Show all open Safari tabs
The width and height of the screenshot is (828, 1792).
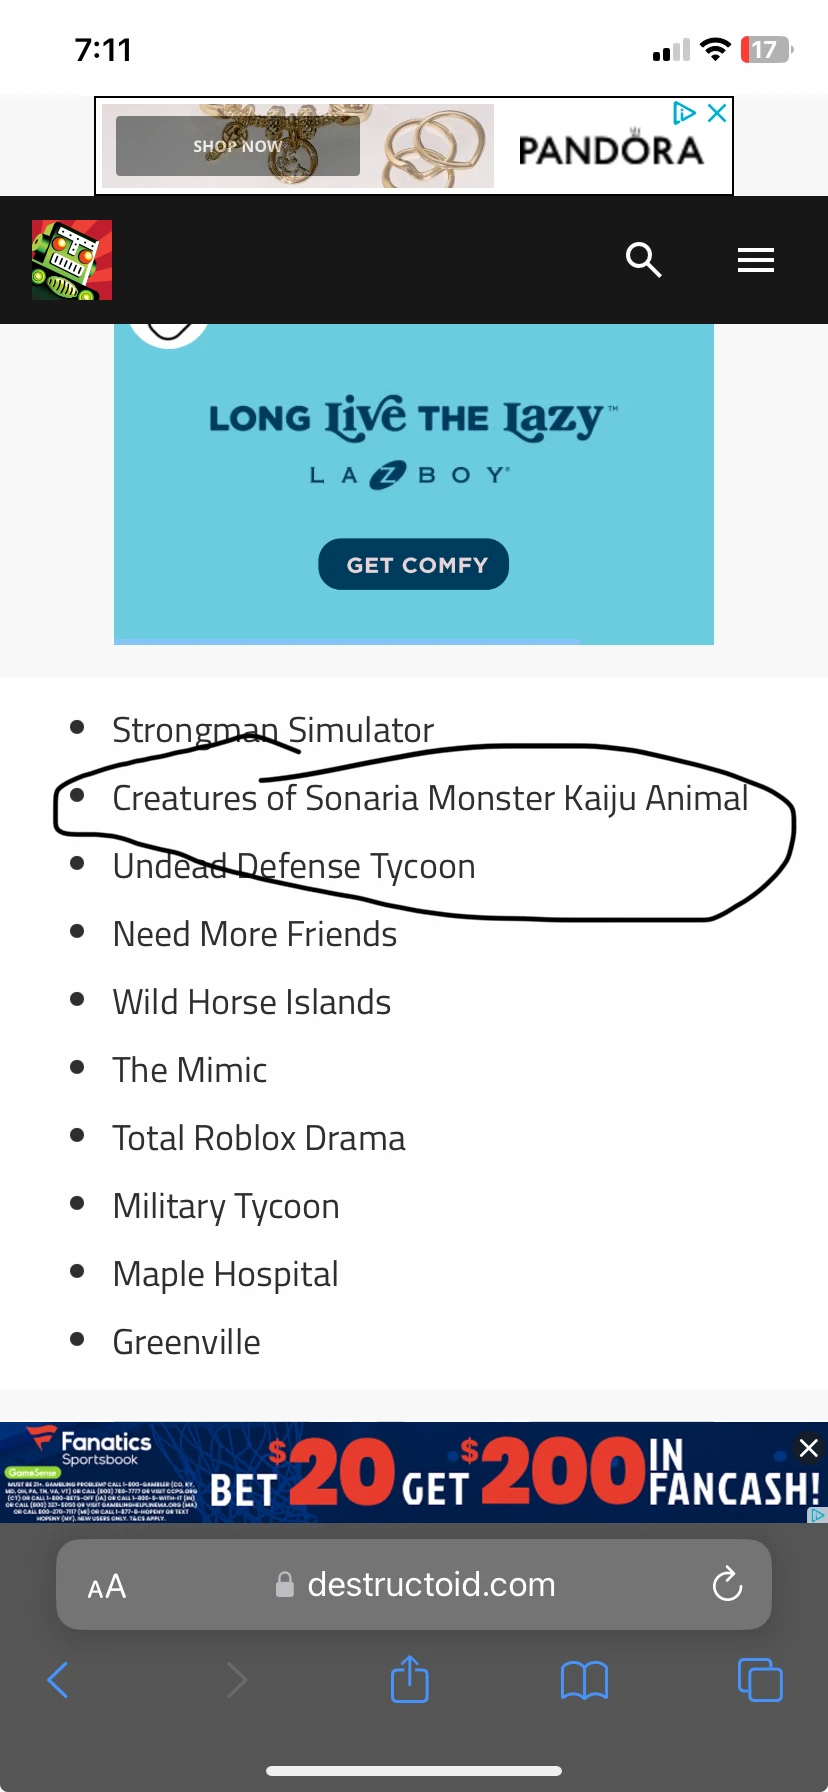point(759,1680)
